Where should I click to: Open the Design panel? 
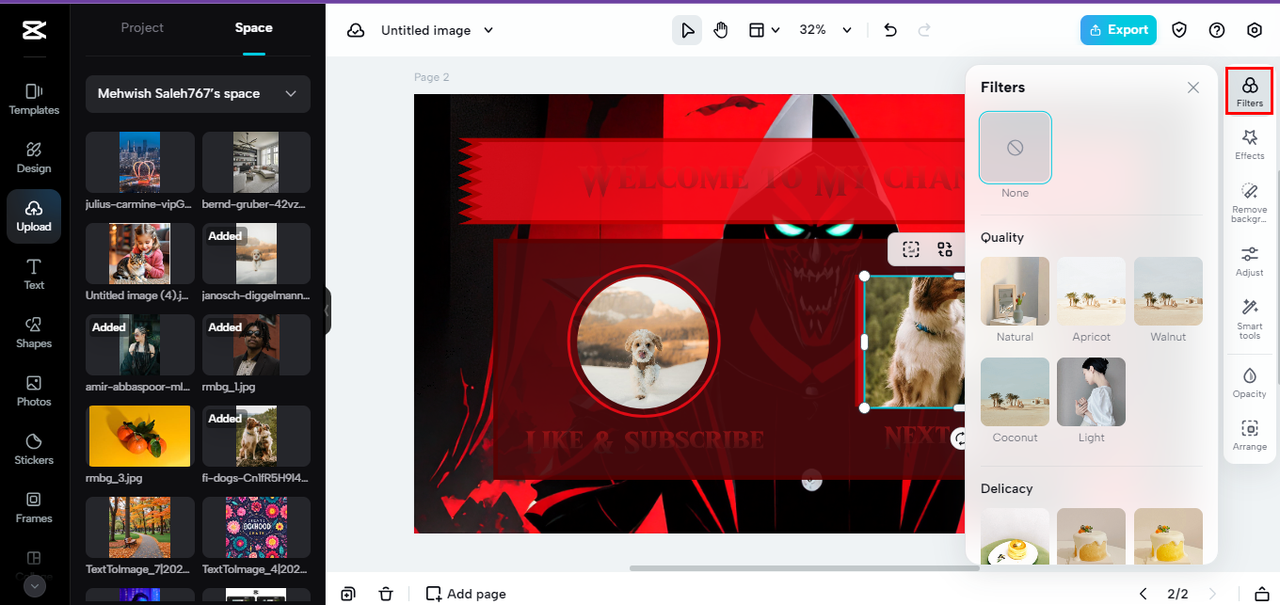pyautogui.click(x=34, y=157)
